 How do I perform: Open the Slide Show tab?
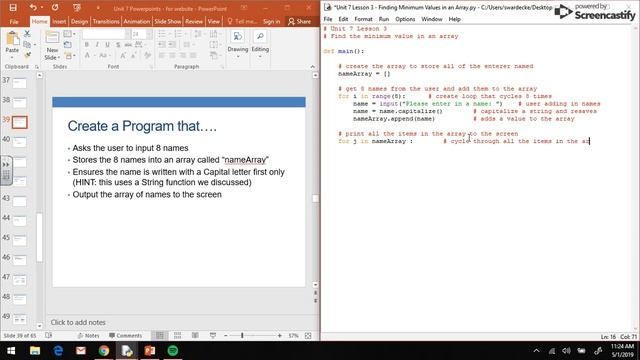tap(168, 21)
